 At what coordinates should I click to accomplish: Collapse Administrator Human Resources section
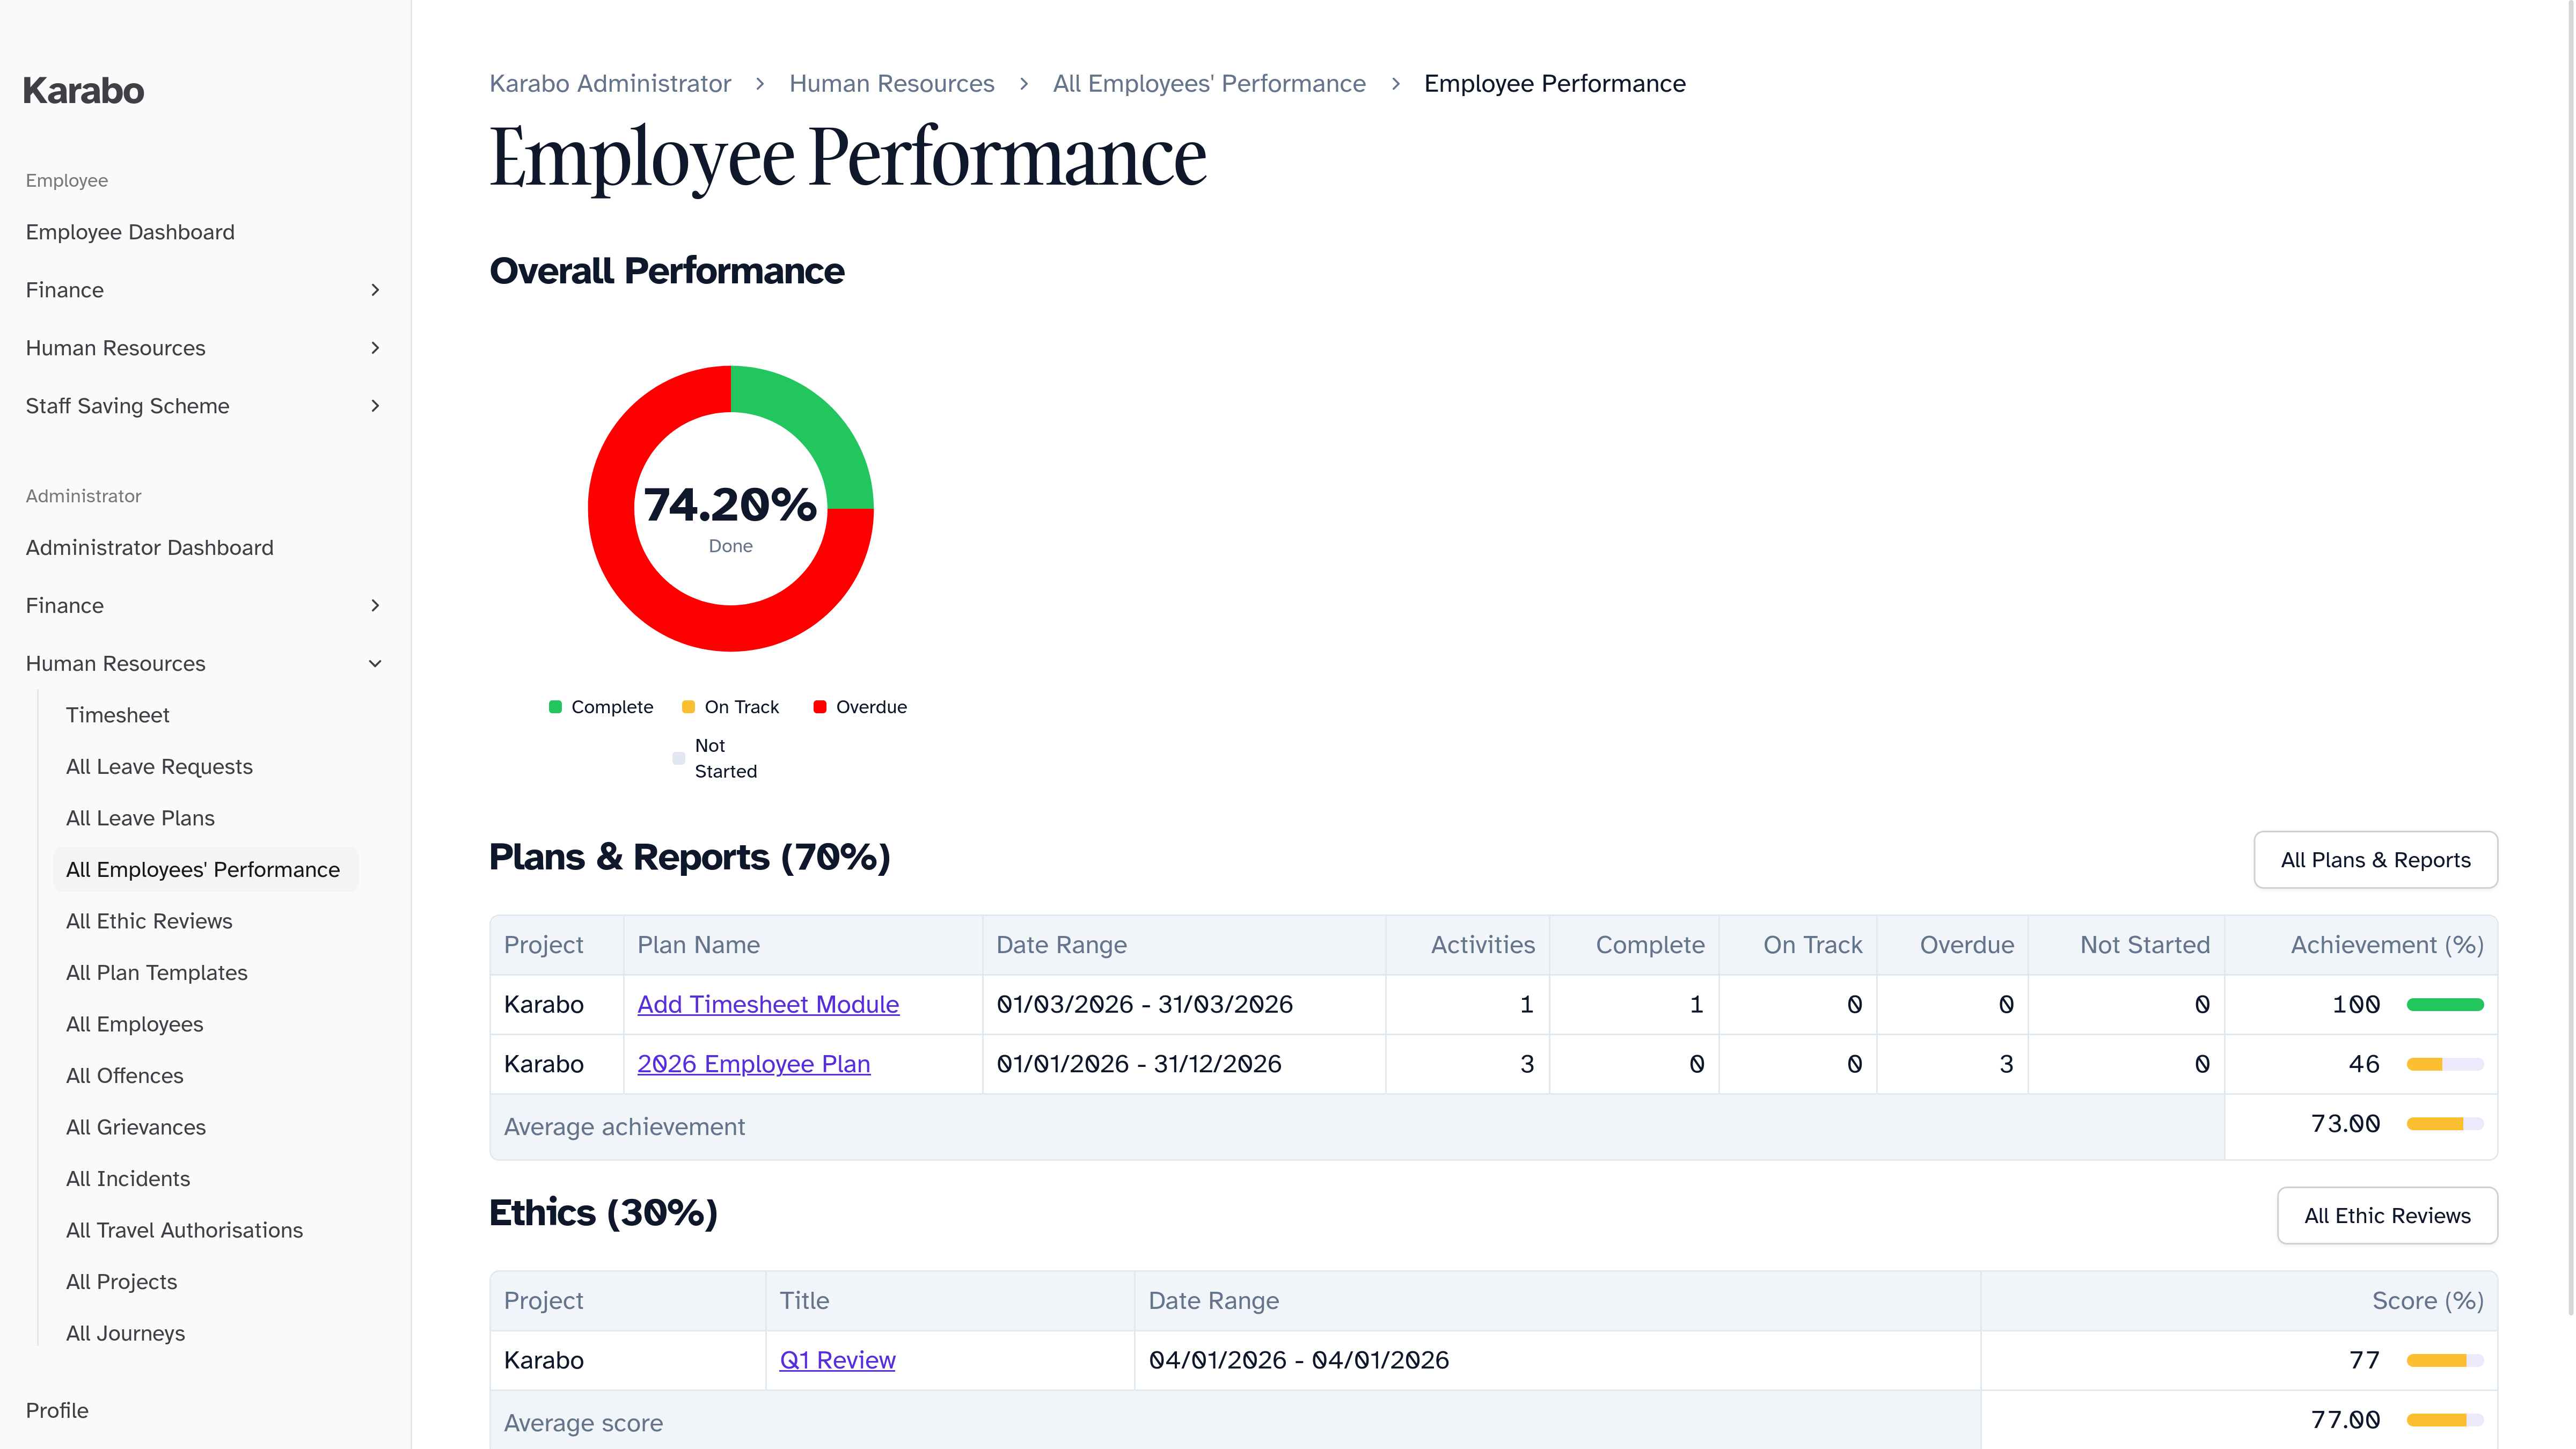point(375,664)
